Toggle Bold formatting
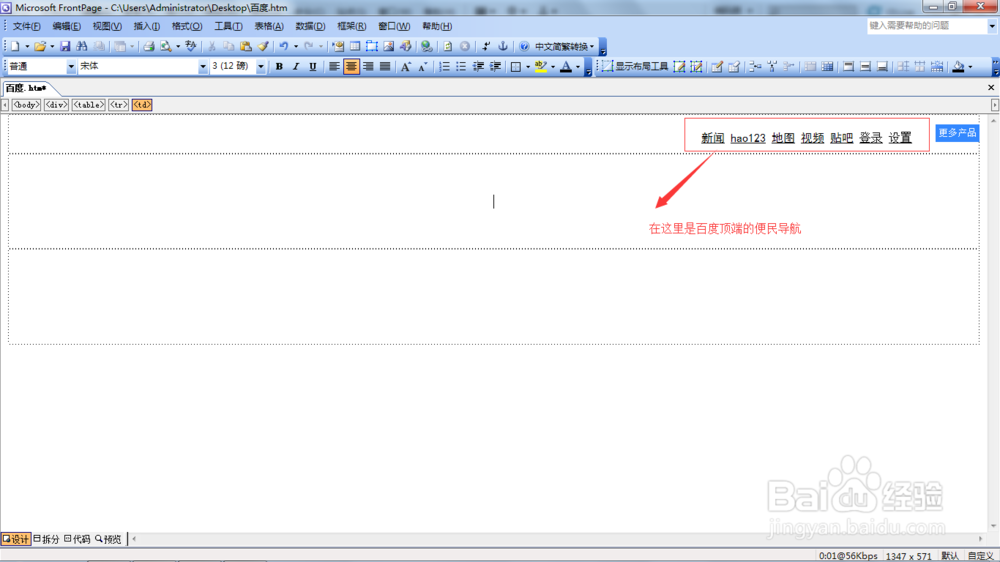The image size is (1000, 562). coord(279,66)
